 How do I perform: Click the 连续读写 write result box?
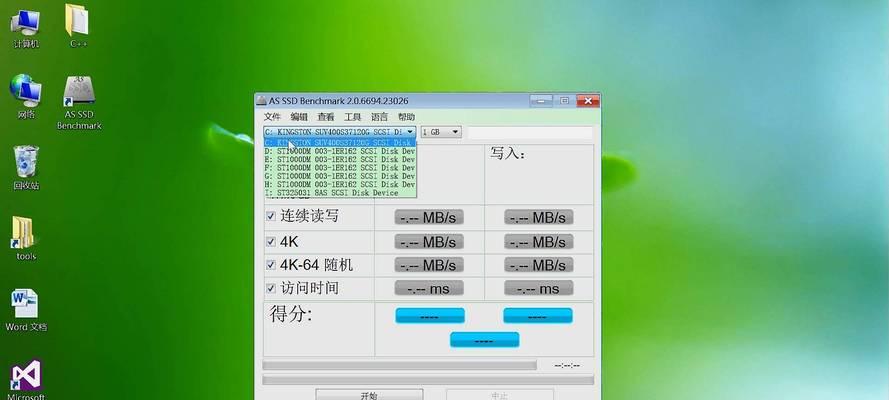pyautogui.click(x=539, y=218)
